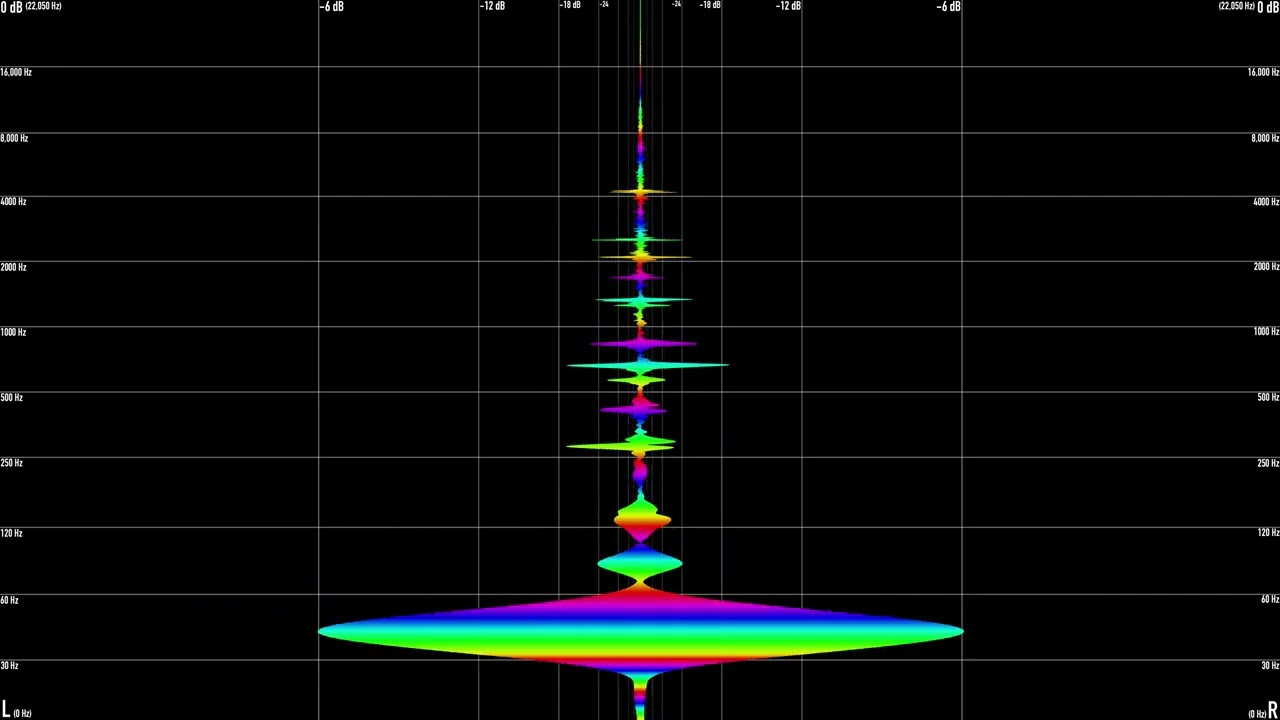
Task: Click the right-side "120 Hz" label
Action: point(1268,533)
